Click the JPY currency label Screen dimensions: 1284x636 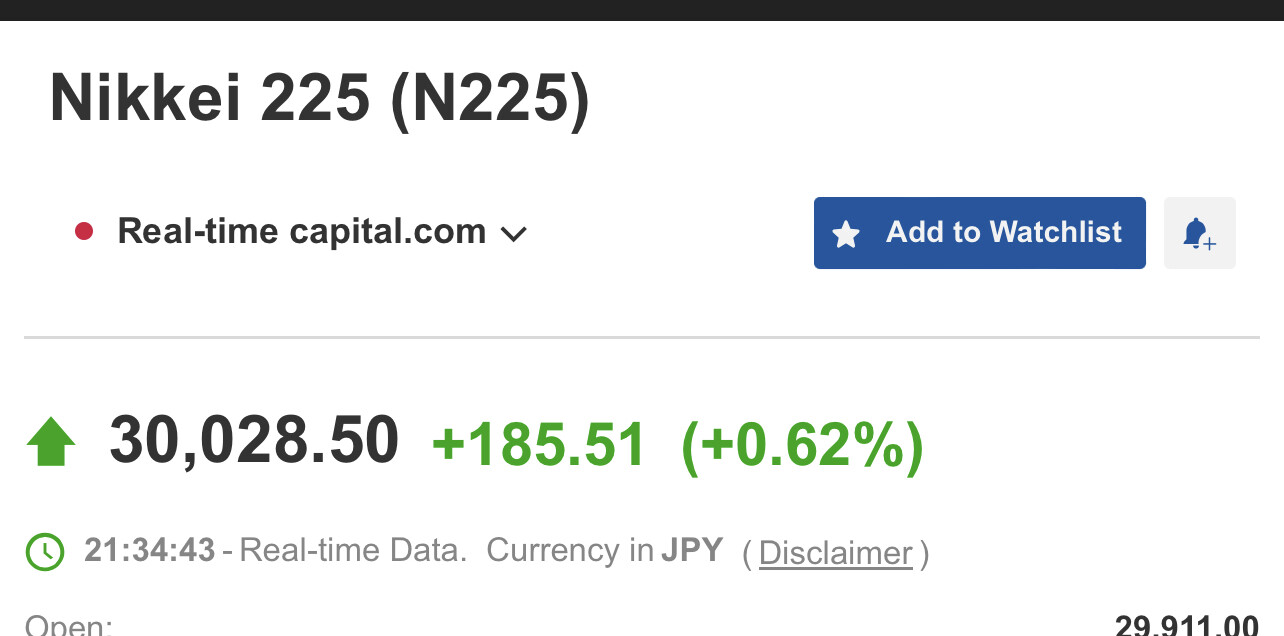click(692, 550)
